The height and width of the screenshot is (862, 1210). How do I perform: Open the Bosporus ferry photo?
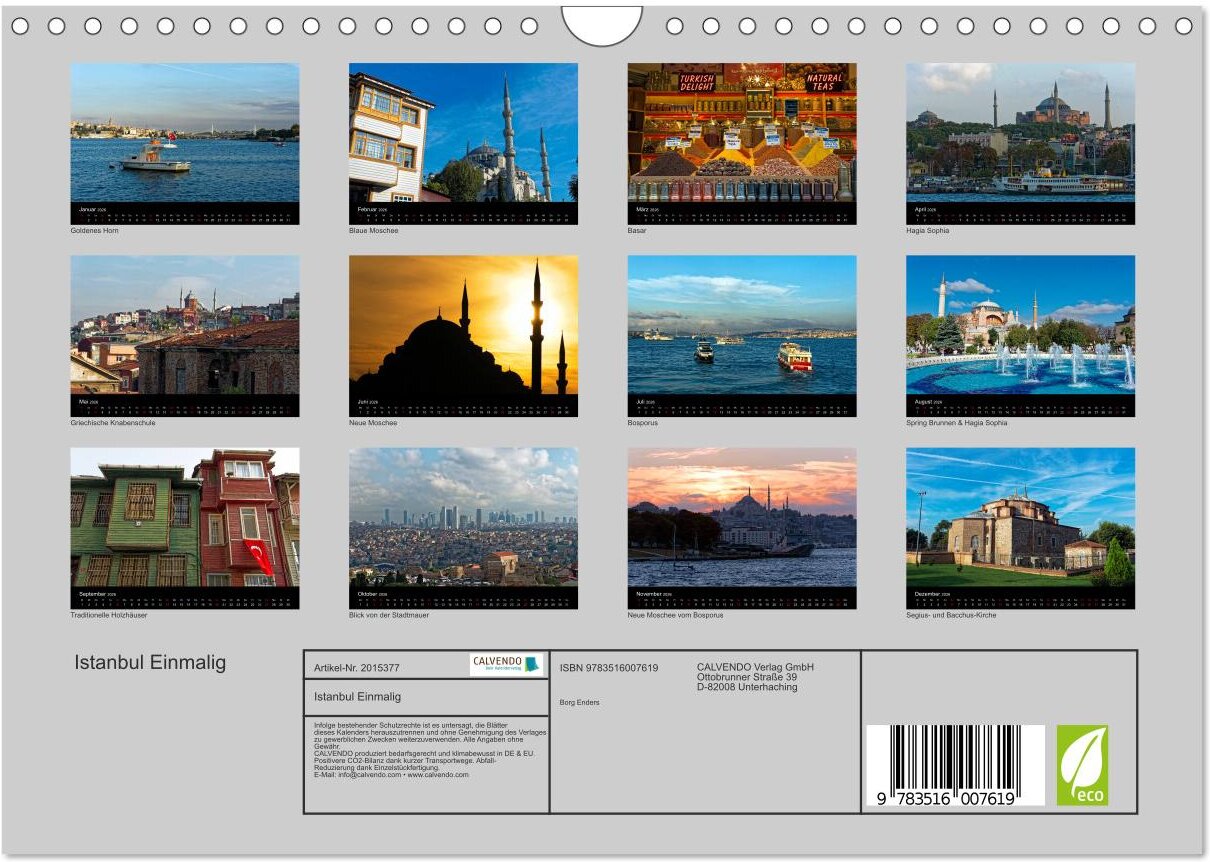742,324
